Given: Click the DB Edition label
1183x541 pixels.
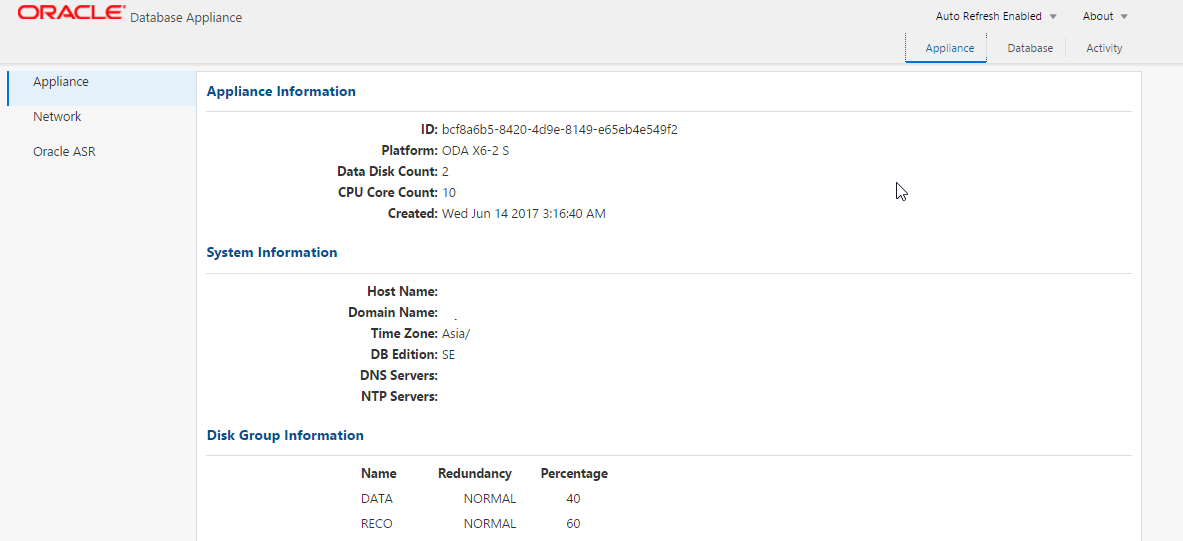Looking at the screenshot, I should pyautogui.click(x=404, y=355).
